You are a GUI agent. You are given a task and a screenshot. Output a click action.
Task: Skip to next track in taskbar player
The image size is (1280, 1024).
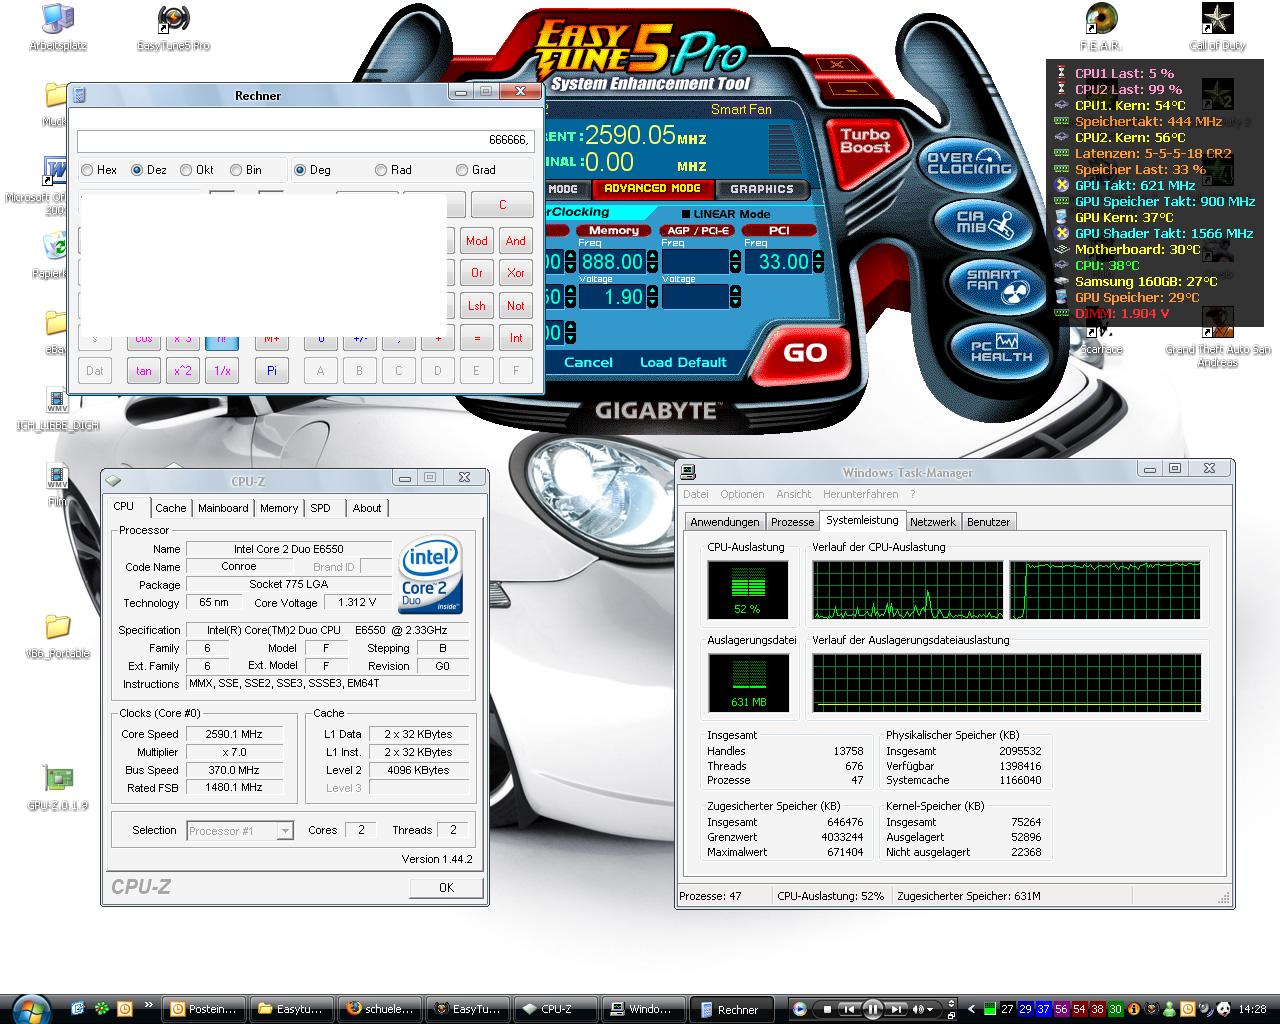click(x=896, y=1010)
